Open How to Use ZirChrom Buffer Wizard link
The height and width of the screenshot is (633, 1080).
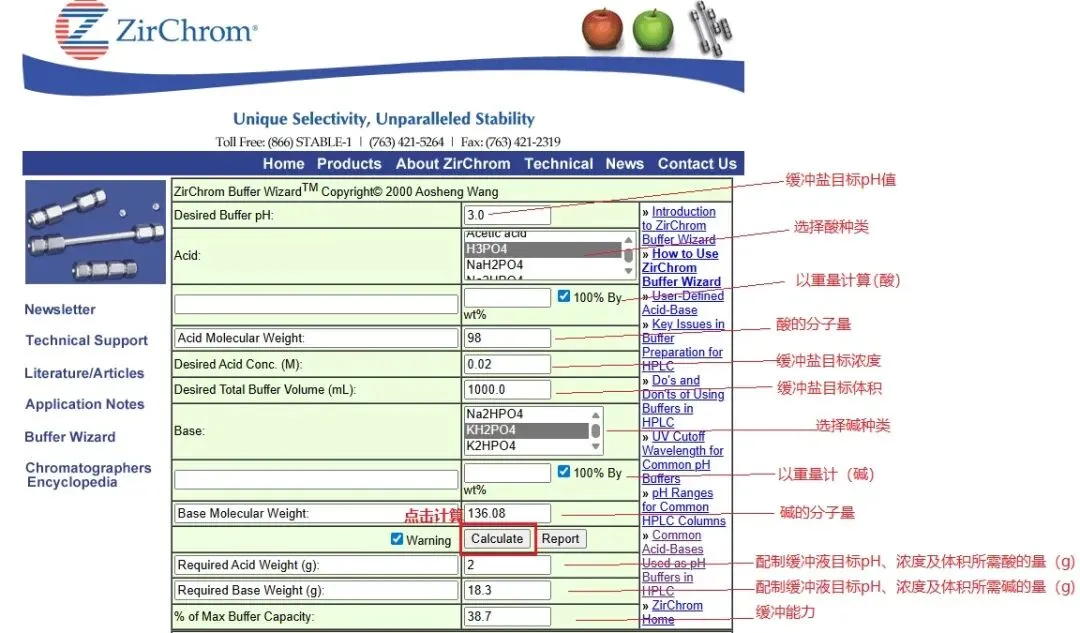coord(682,267)
